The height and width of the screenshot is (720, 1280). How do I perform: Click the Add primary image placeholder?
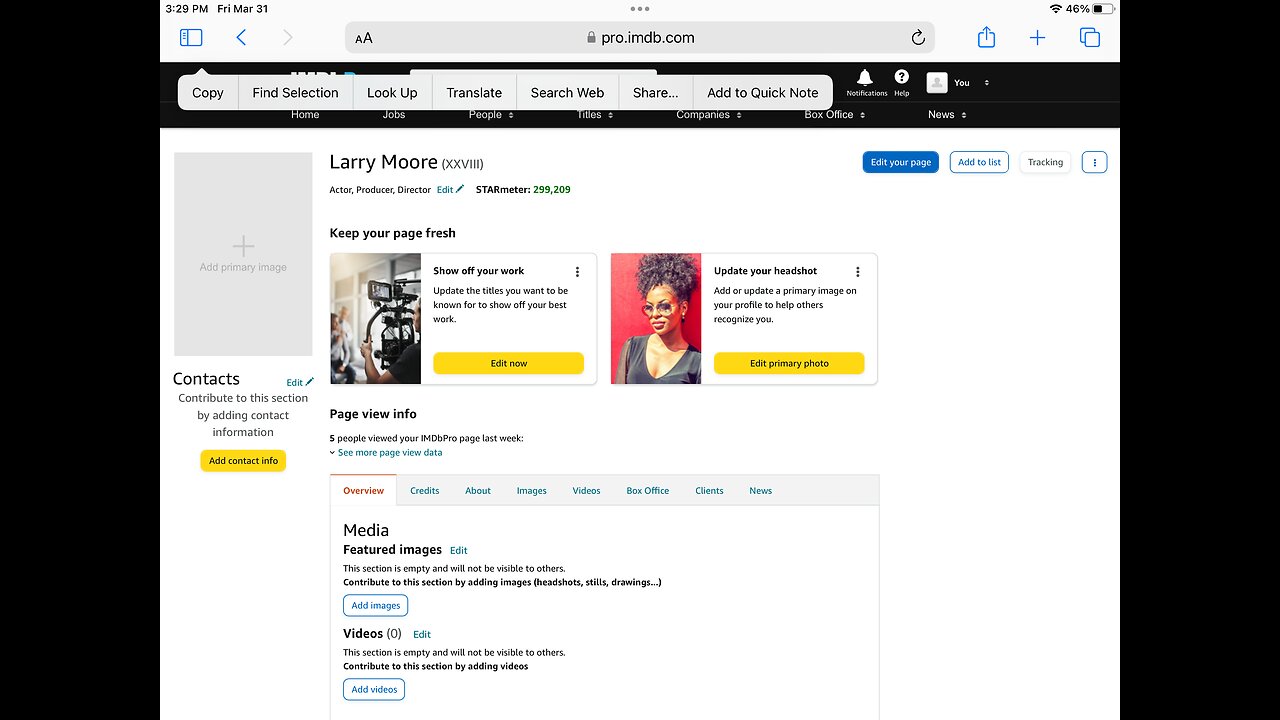click(x=243, y=254)
